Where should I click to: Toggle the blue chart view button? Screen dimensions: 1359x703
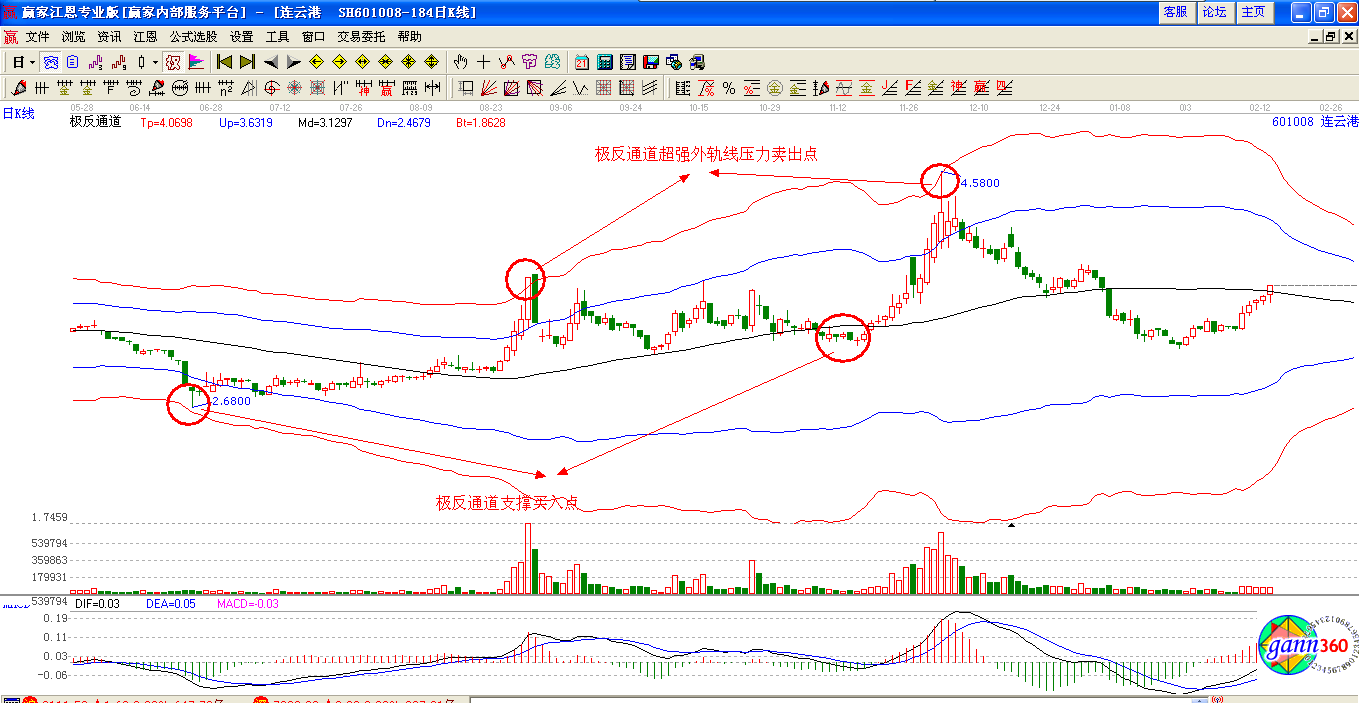[50, 62]
